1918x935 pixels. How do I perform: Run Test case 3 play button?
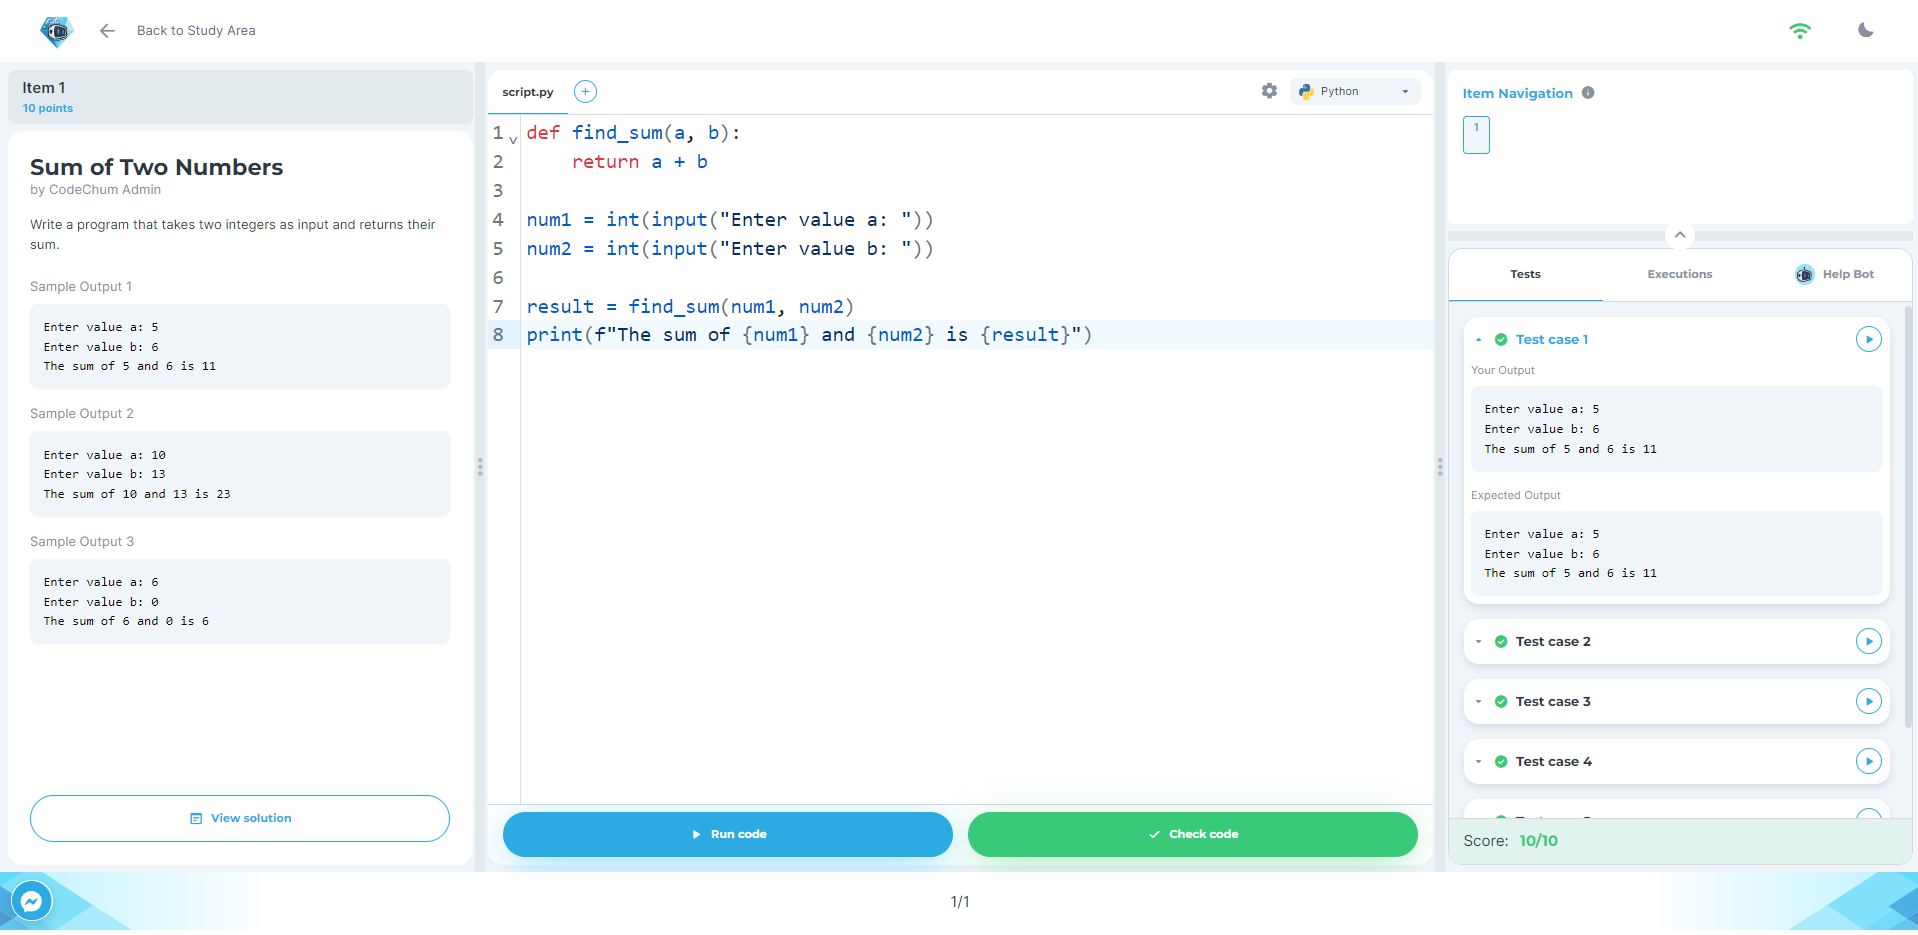[x=1868, y=701]
